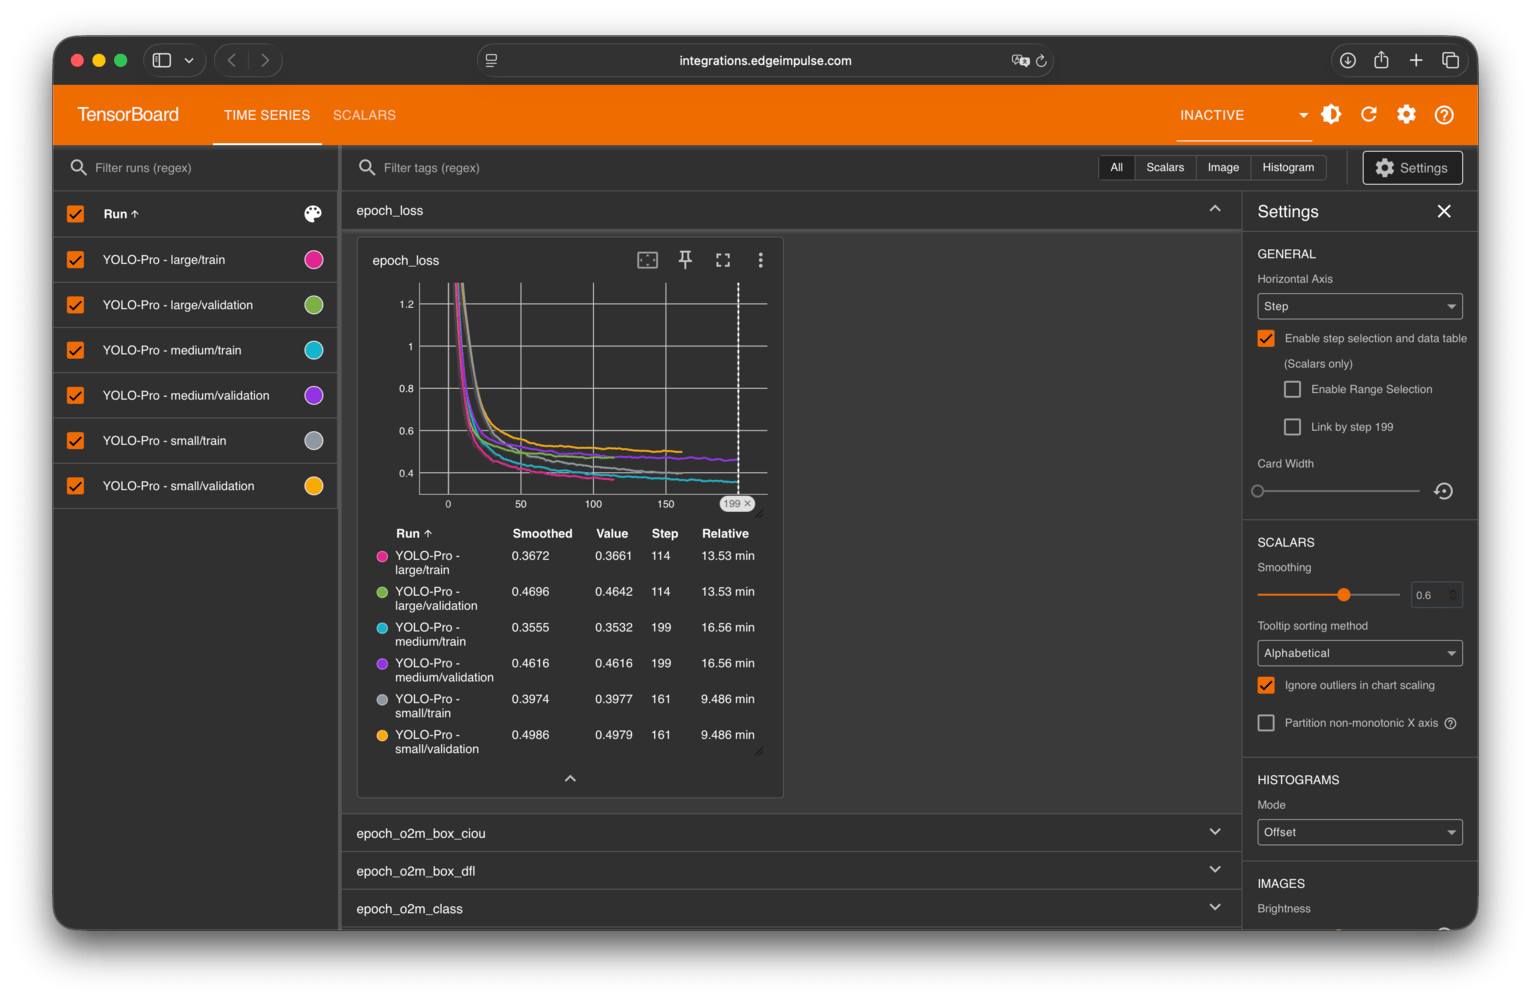Adjust the Smoothing slider handle
Screen dimensions: 1531x1000
1344,595
